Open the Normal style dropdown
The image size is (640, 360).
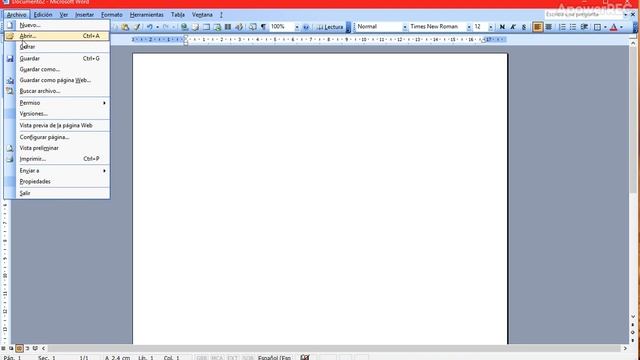coord(405,27)
